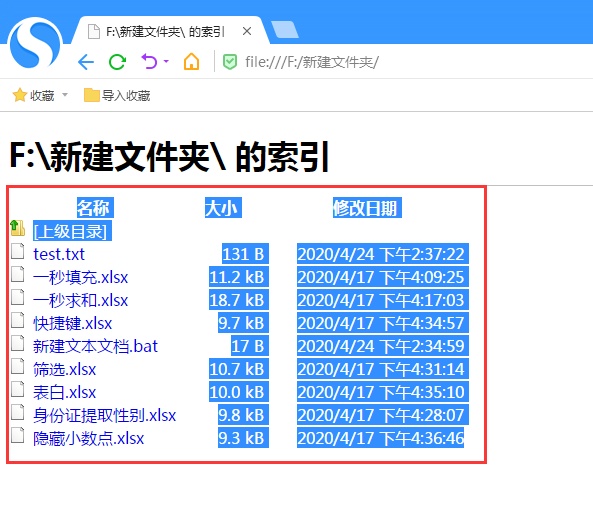Screen dimensions: 593x523
Task: Open a new tab button
Action: (x=284, y=30)
